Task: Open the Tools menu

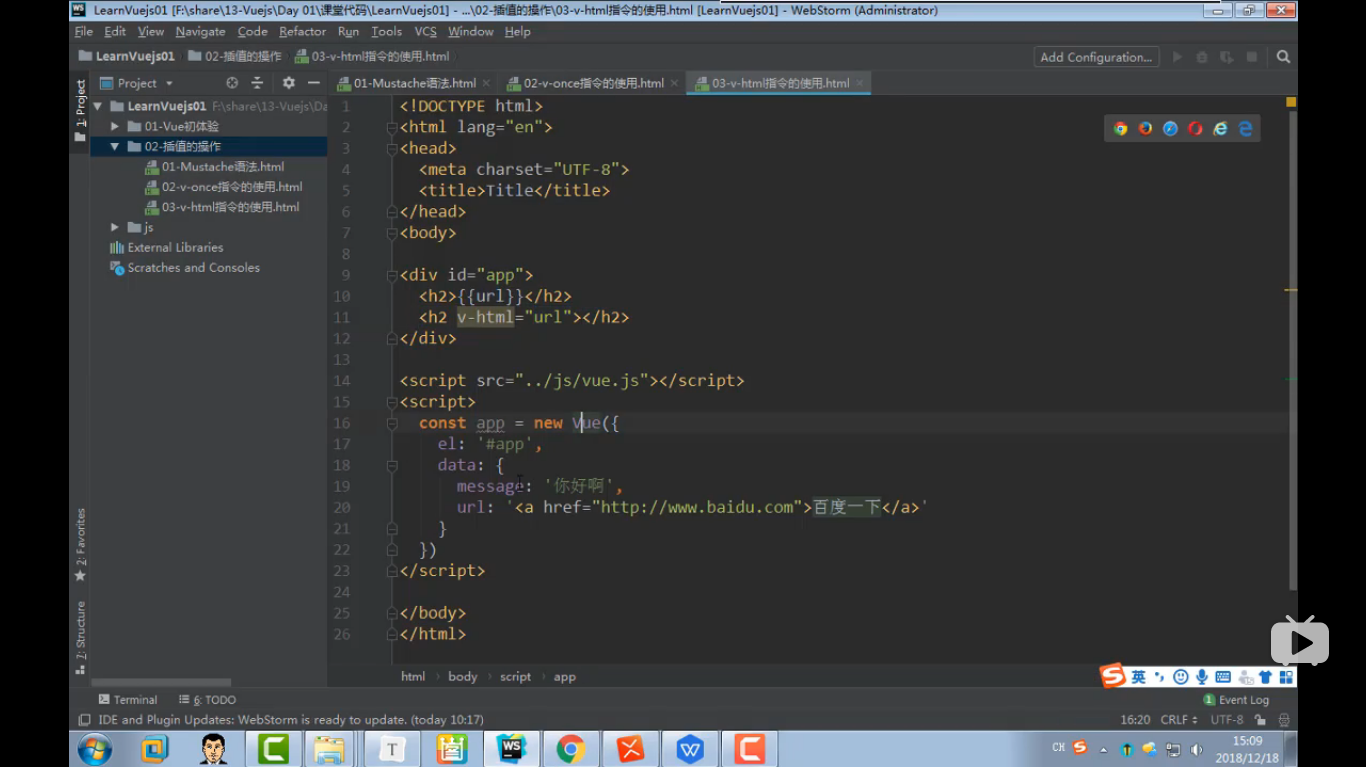Action: tap(386, 32)
